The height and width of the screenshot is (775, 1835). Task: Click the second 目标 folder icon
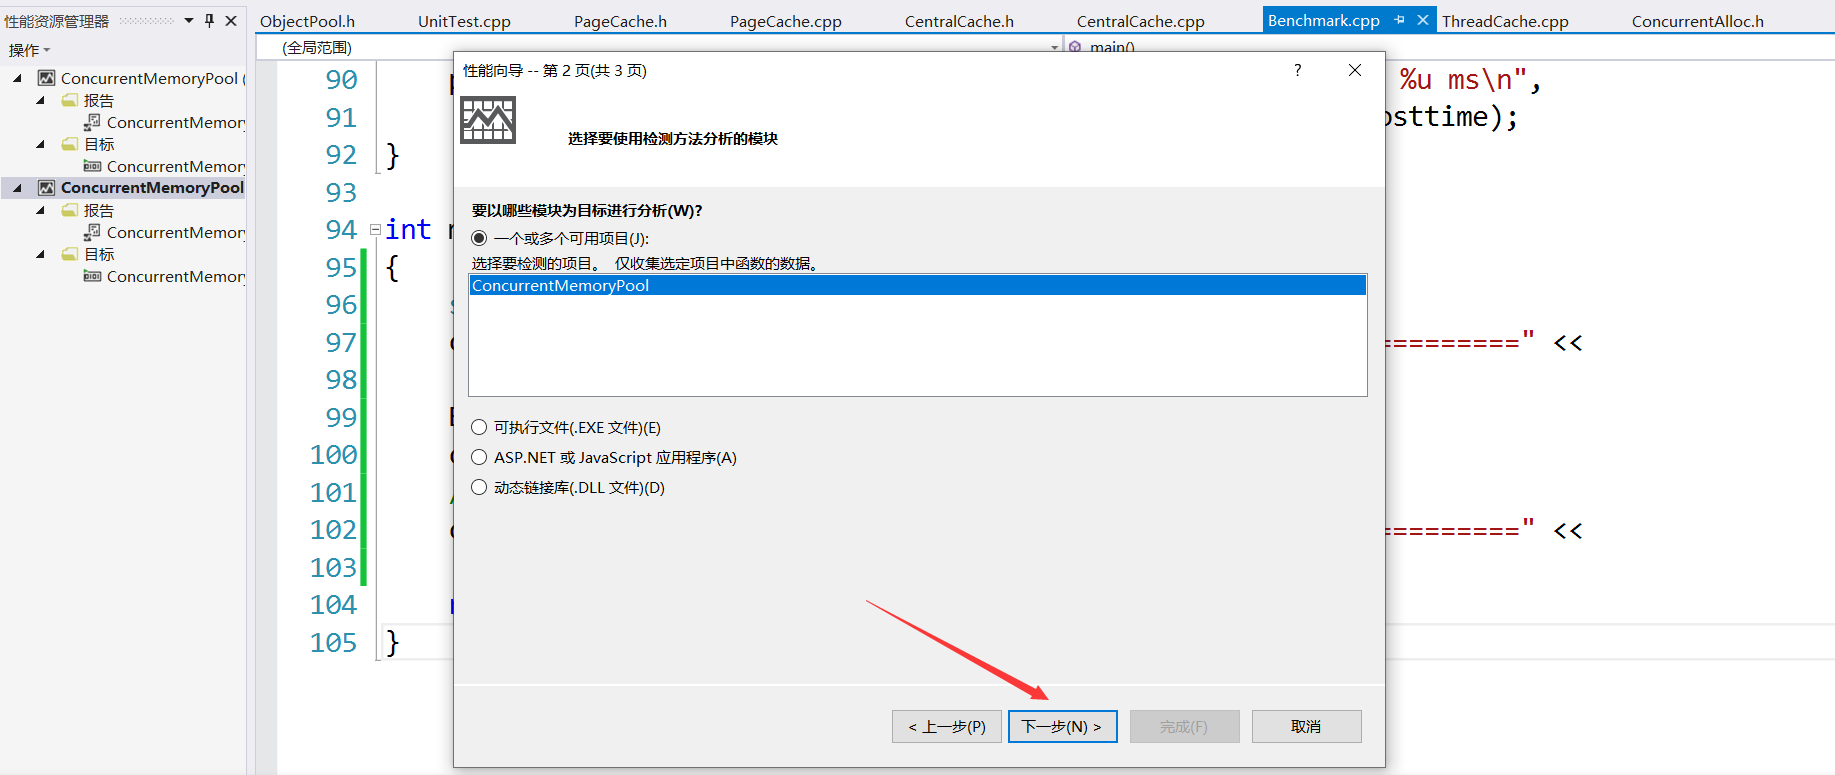point(69,254)
